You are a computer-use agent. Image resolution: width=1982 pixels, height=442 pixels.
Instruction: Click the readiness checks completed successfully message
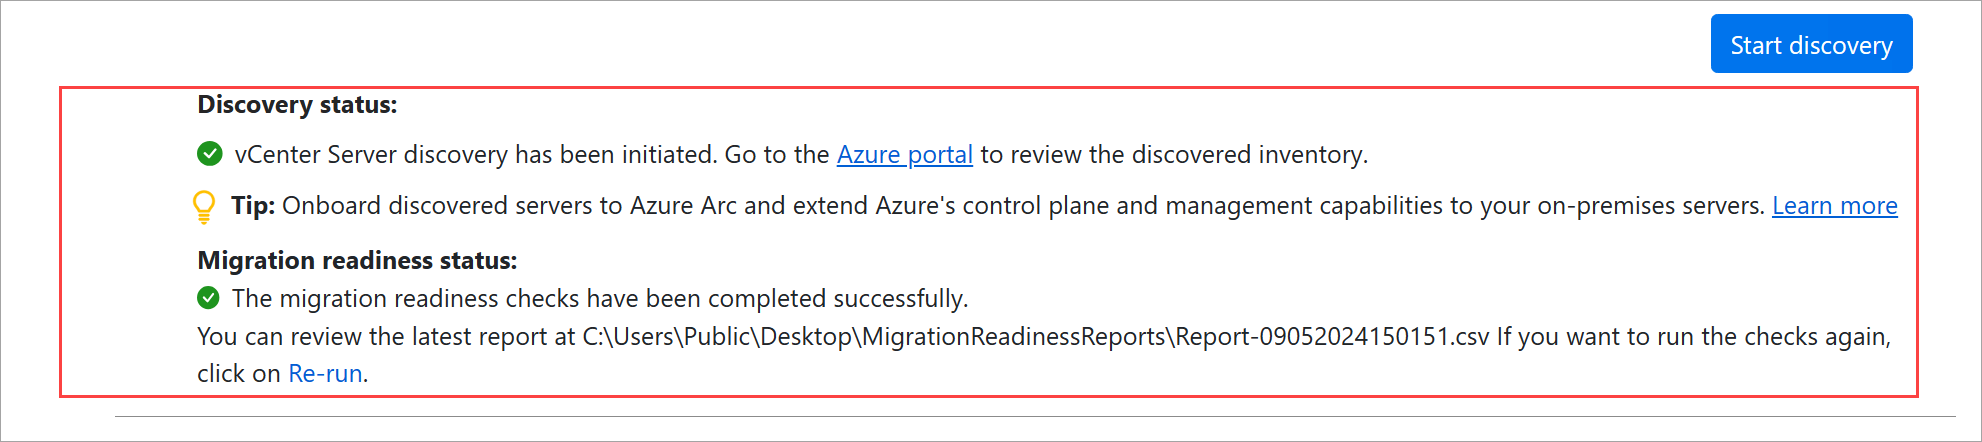[x=600, y=299]
